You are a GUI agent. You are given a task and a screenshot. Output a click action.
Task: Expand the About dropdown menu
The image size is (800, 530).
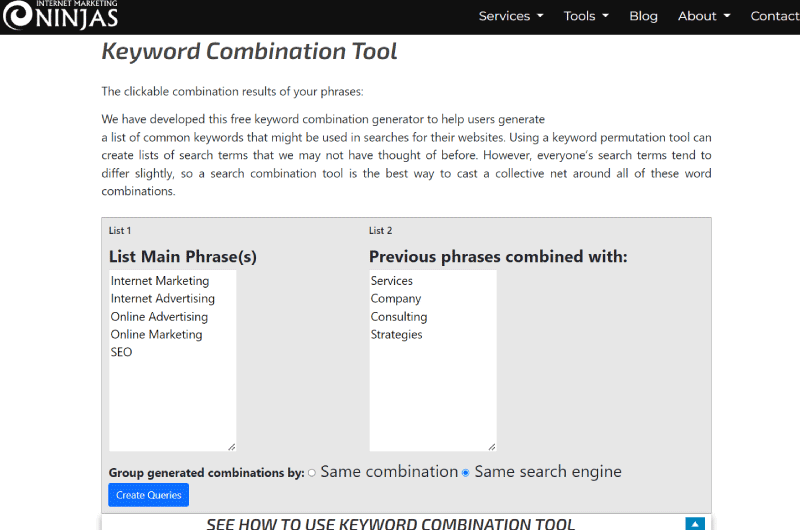click(x=704, y=16)
